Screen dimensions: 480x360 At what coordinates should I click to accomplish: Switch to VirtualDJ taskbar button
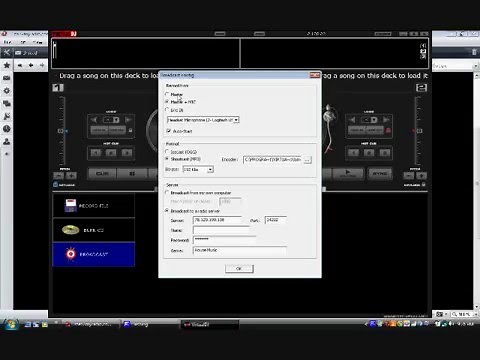(x=210, y=324)
